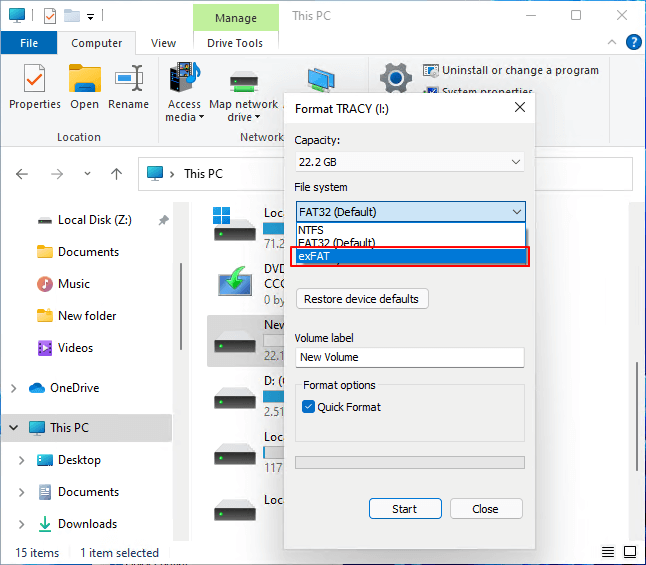Viewport: 646px width, 565px height.
Task: Click the back navigation arrow
Action: [24, 174]
